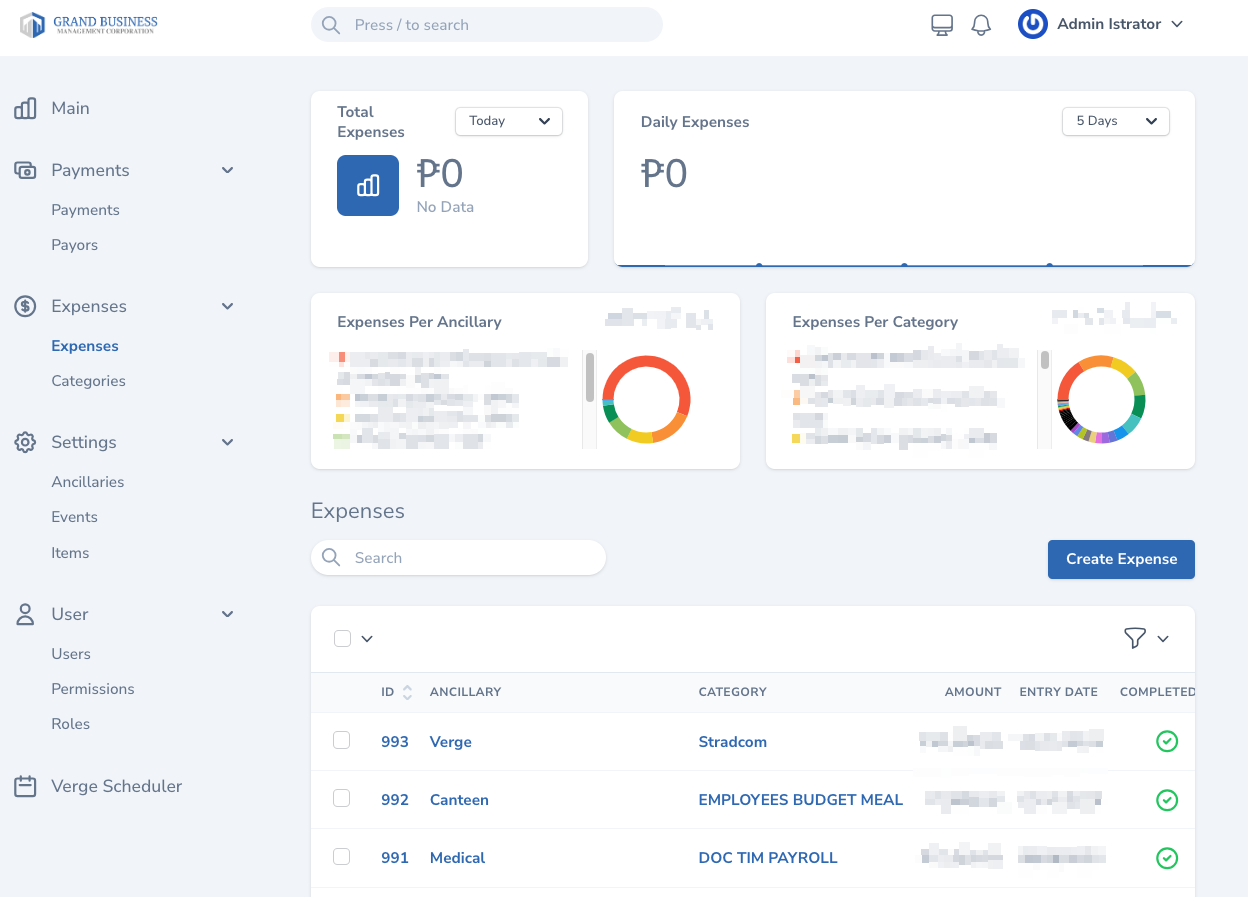Click the table filter funnel icon

1134,638
